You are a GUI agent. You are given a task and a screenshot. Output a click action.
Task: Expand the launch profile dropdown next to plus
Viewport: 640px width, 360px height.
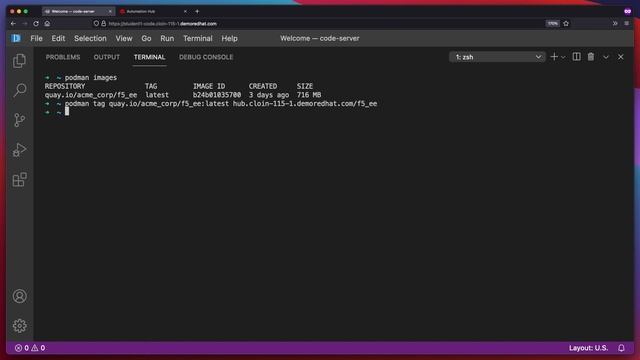pyautogui.click(x=563, y=57)
